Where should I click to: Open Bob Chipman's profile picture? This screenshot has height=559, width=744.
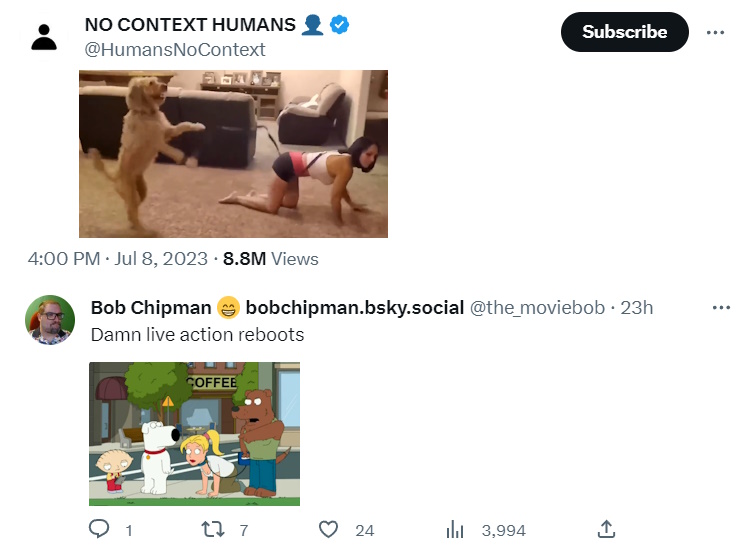point(48,320)
